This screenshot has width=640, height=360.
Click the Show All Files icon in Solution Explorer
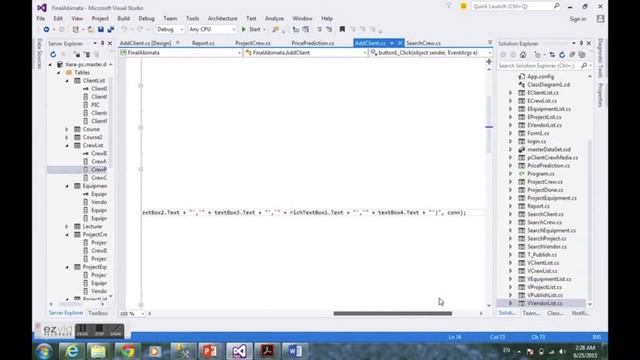point(582,55)
